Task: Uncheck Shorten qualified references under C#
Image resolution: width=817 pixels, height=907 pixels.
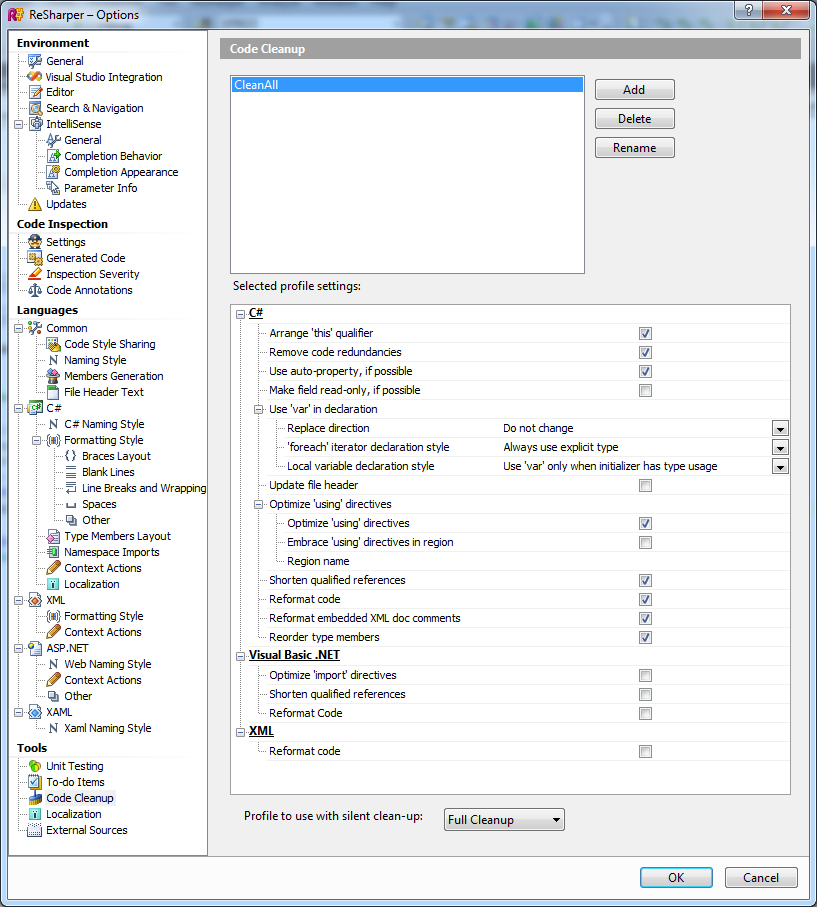Action: pyautogui.click(x=645, y=580)
